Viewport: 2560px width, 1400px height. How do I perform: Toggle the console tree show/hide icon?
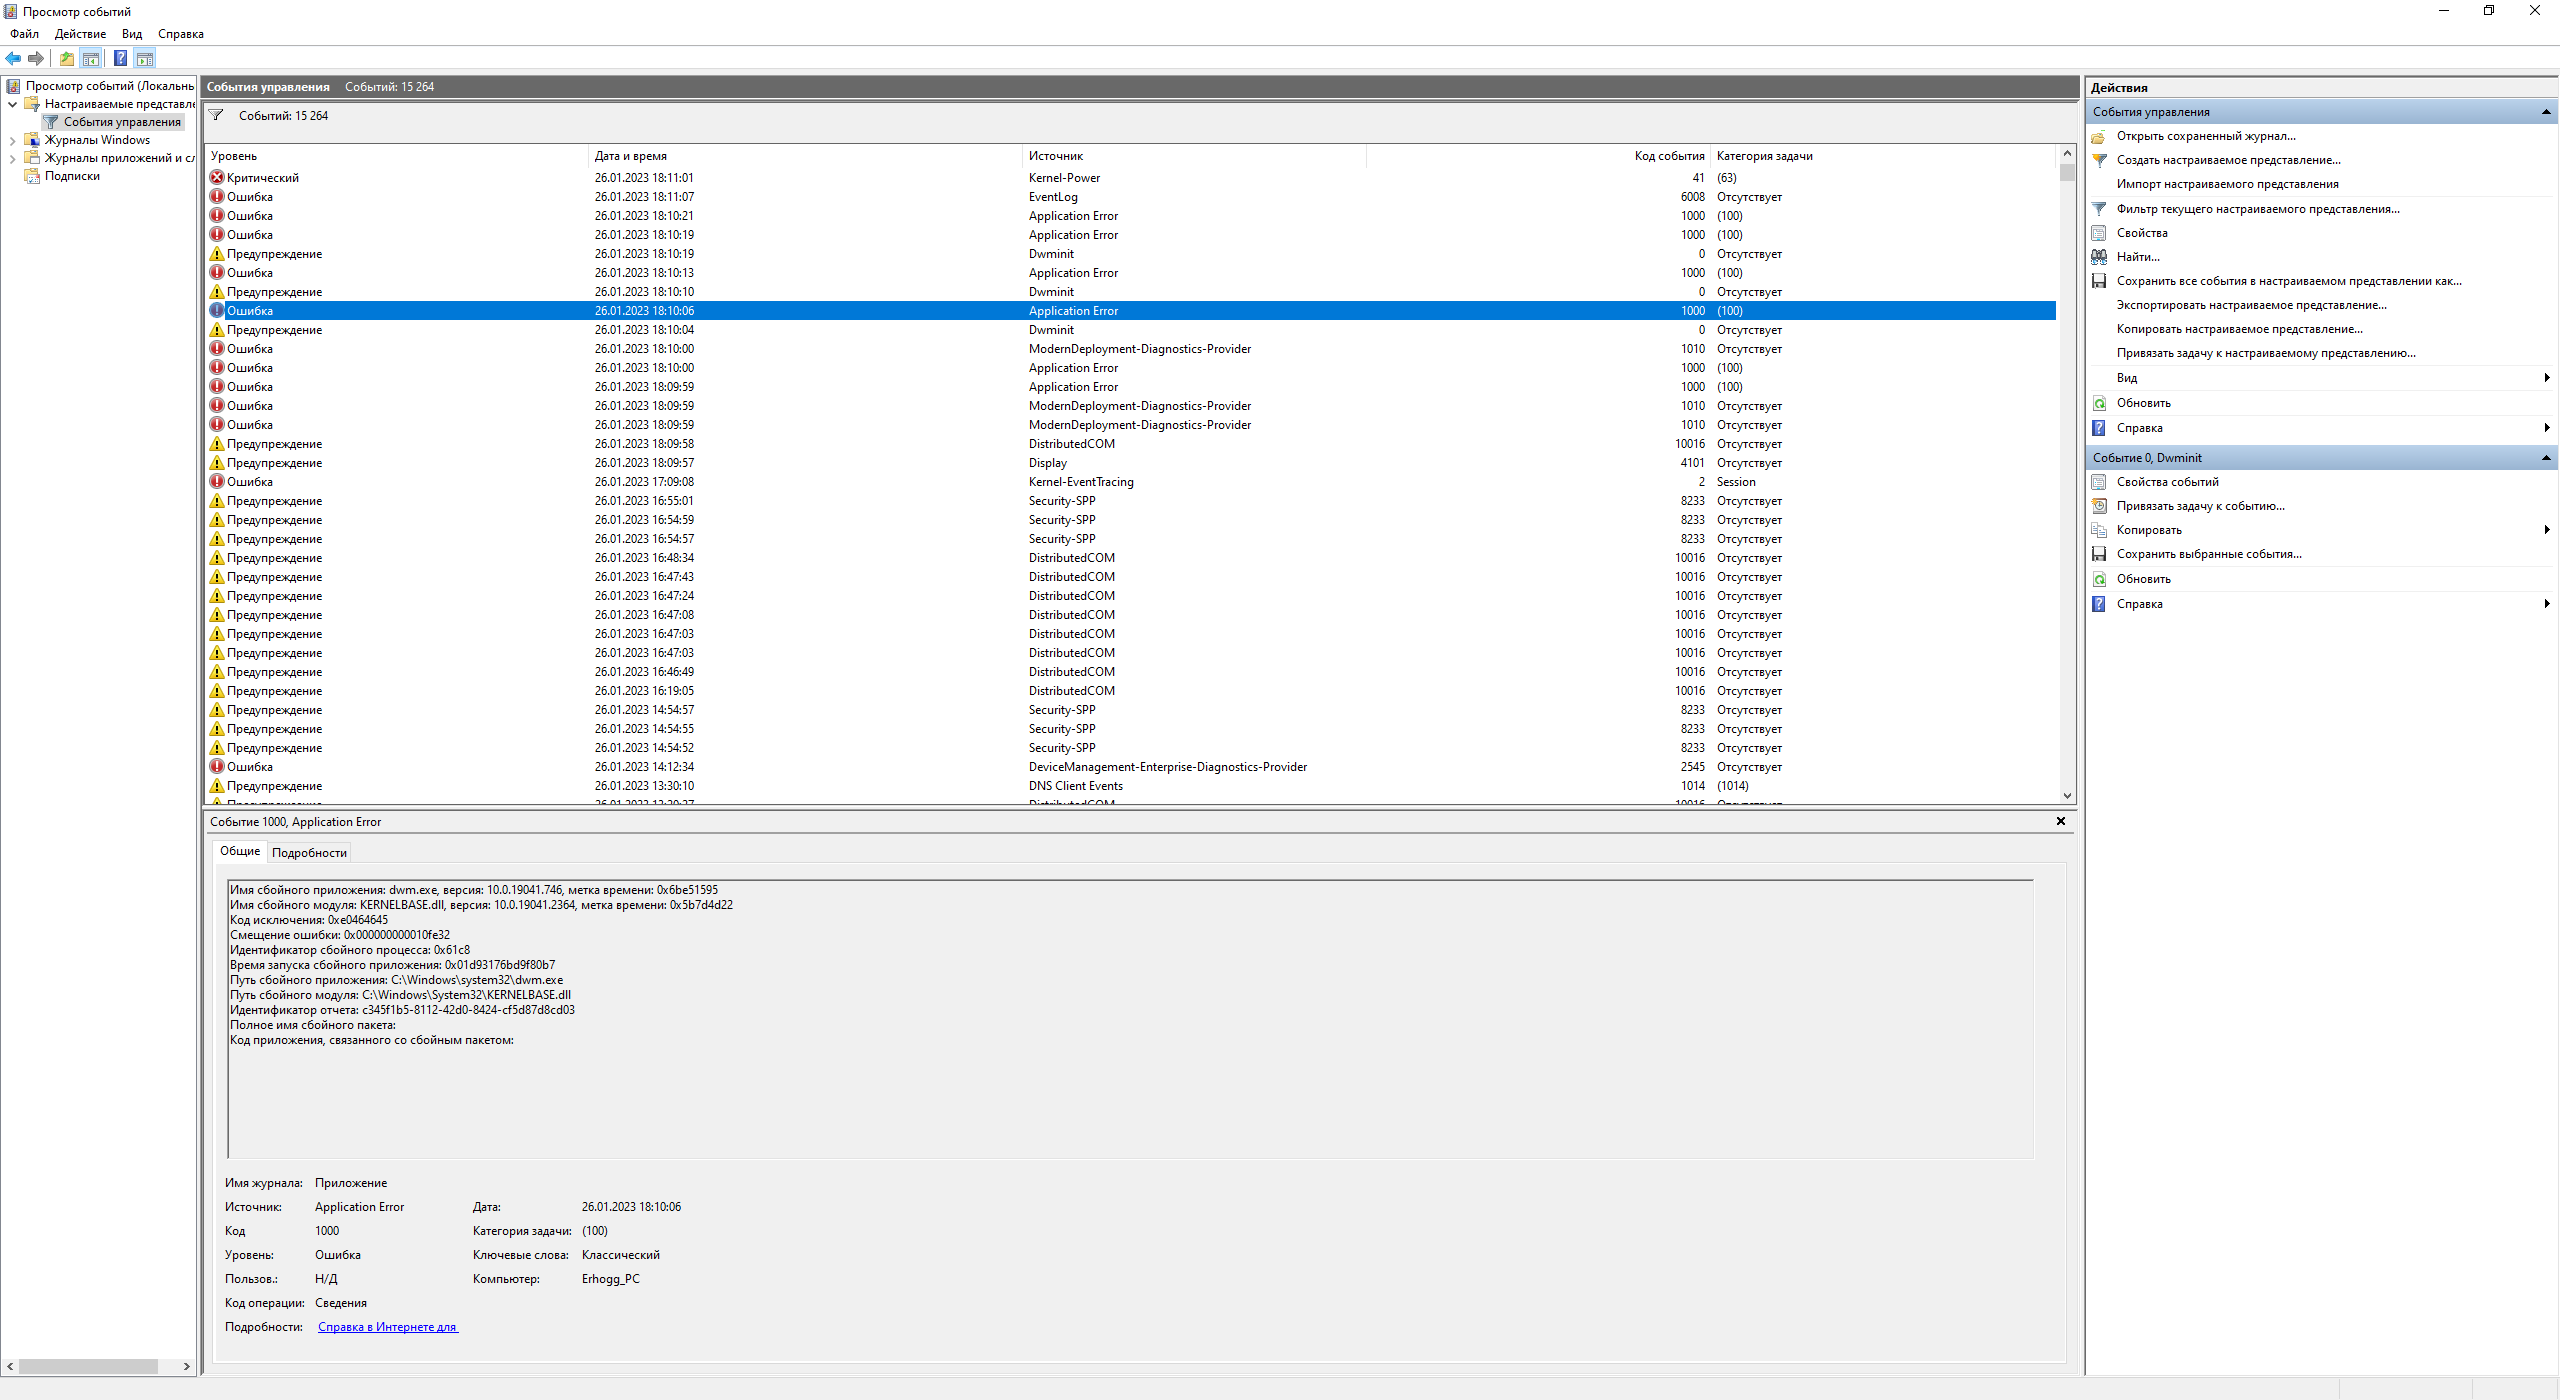point(91,58)
